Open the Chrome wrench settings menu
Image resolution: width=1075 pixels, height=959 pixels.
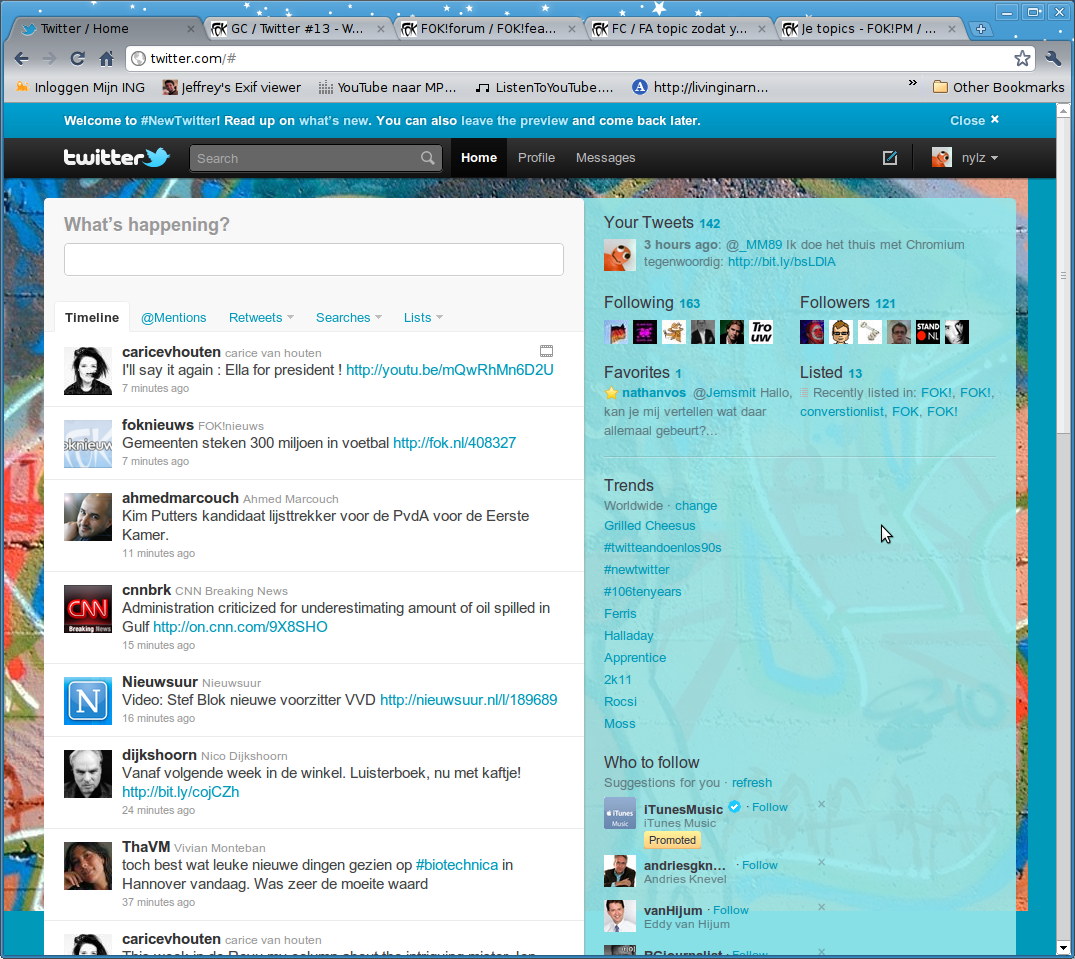1053,59
